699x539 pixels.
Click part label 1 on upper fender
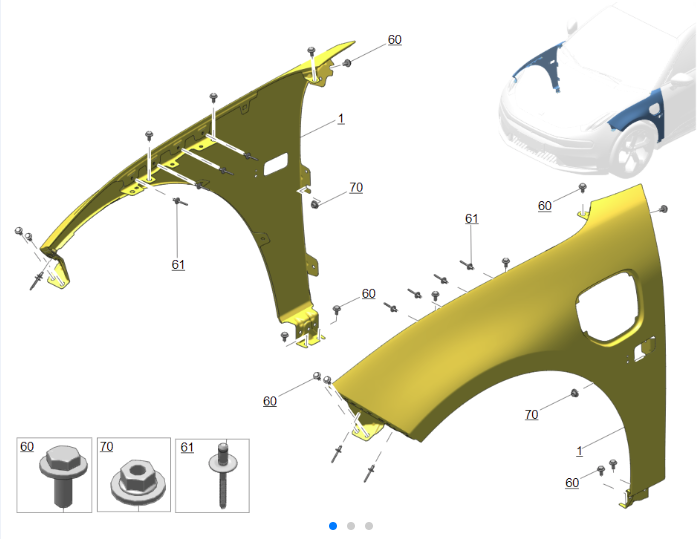[341, 119]
